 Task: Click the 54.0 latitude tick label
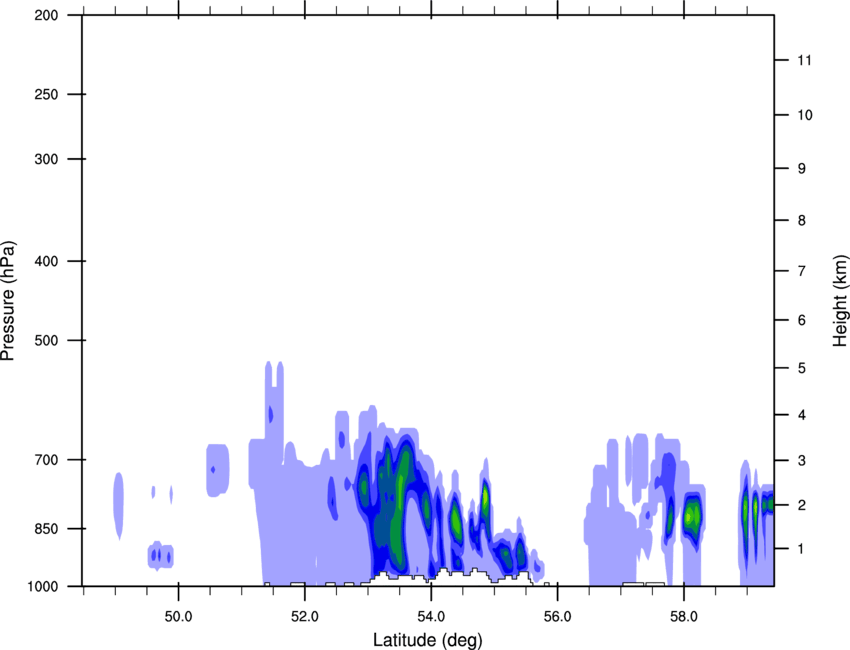tap(431, 617)
